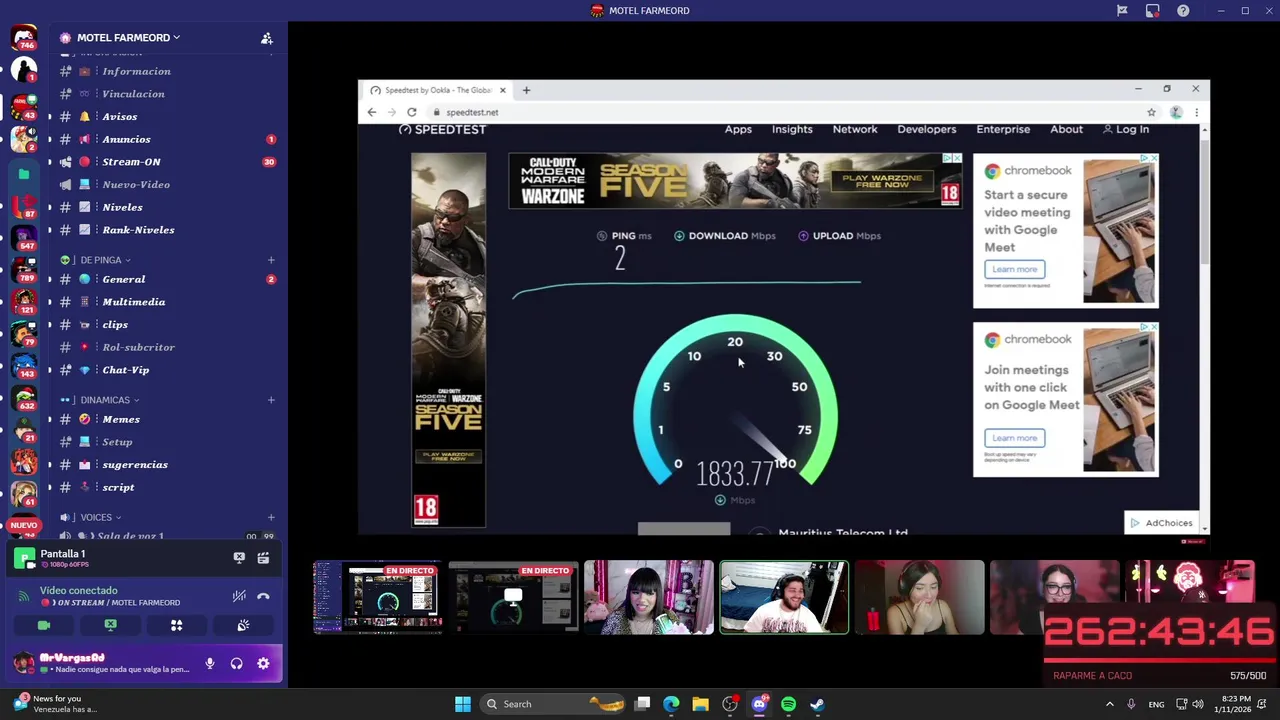The width and height of the screenshot is (1280, 720).
Task: Select the server icon at the top of the server list
Action: click(x=24, y=38)
